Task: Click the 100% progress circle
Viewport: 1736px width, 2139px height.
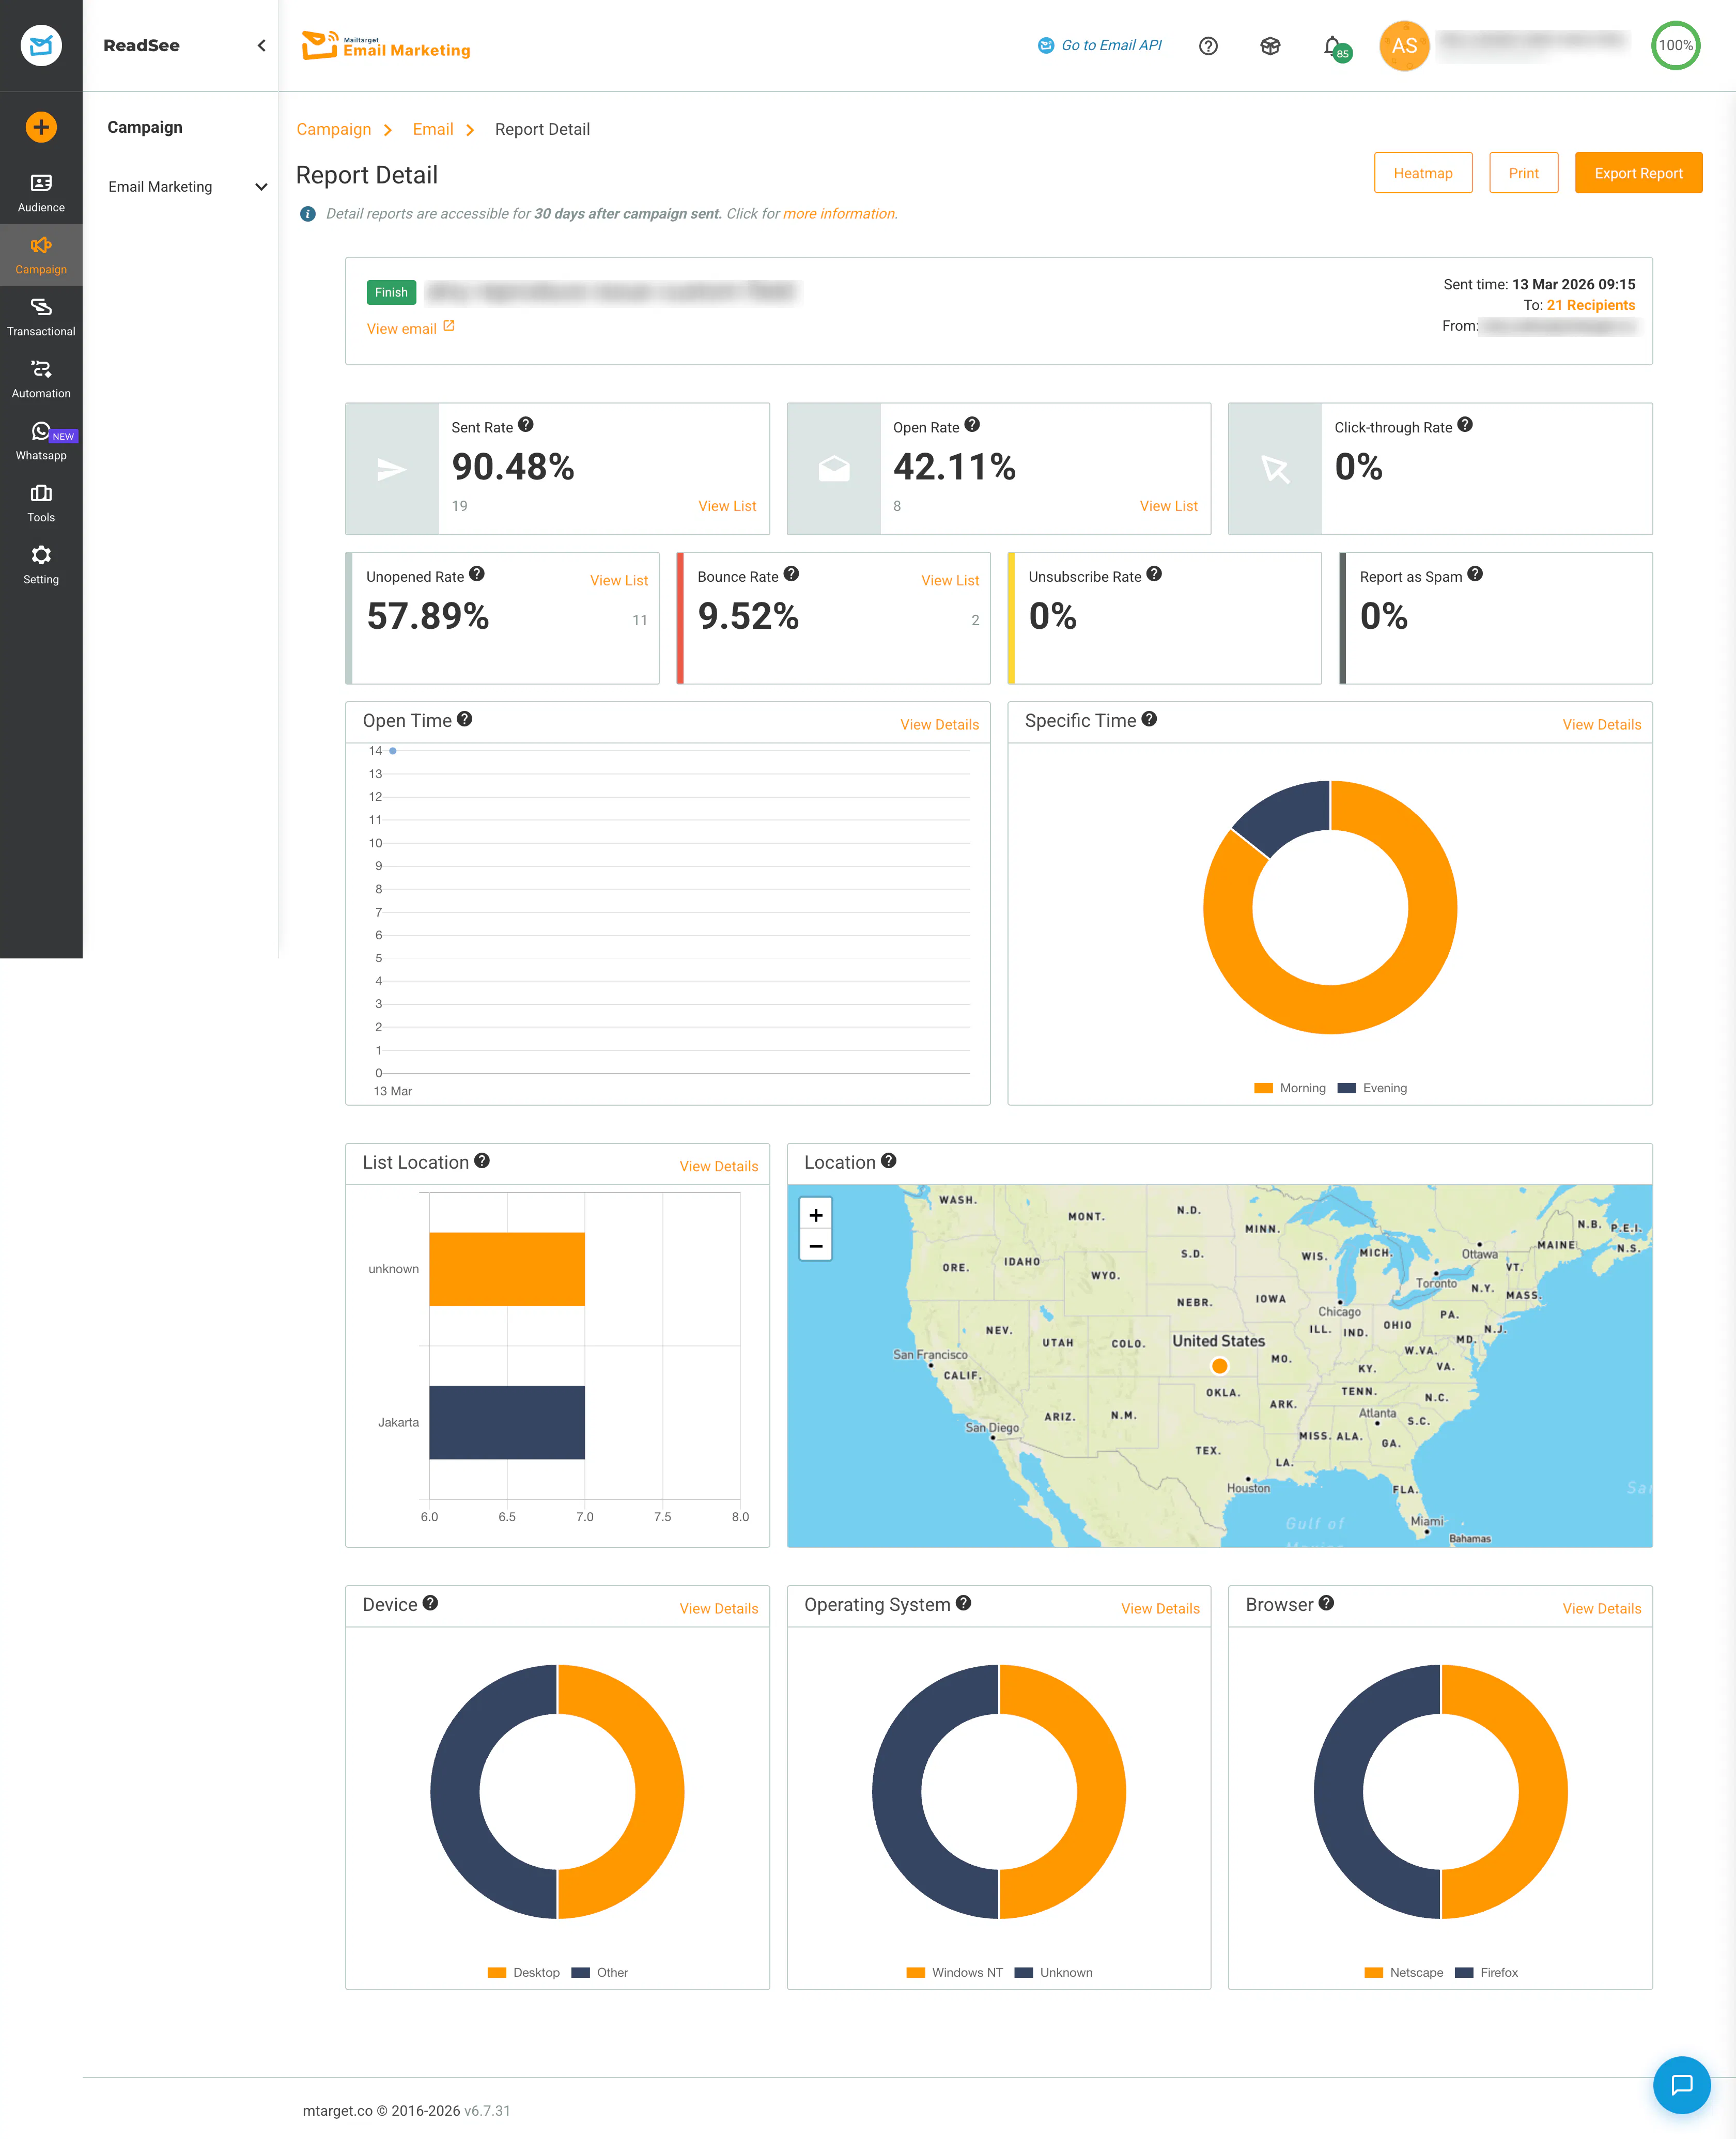Action: 1675,46
